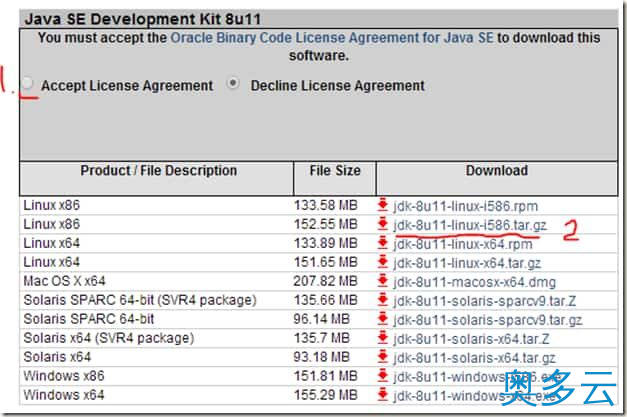Image resolution: width=627 pixels, height=417 pixels.
Task: Click the Java SE Development Kit 8u11 title
Action: (143, 19)
